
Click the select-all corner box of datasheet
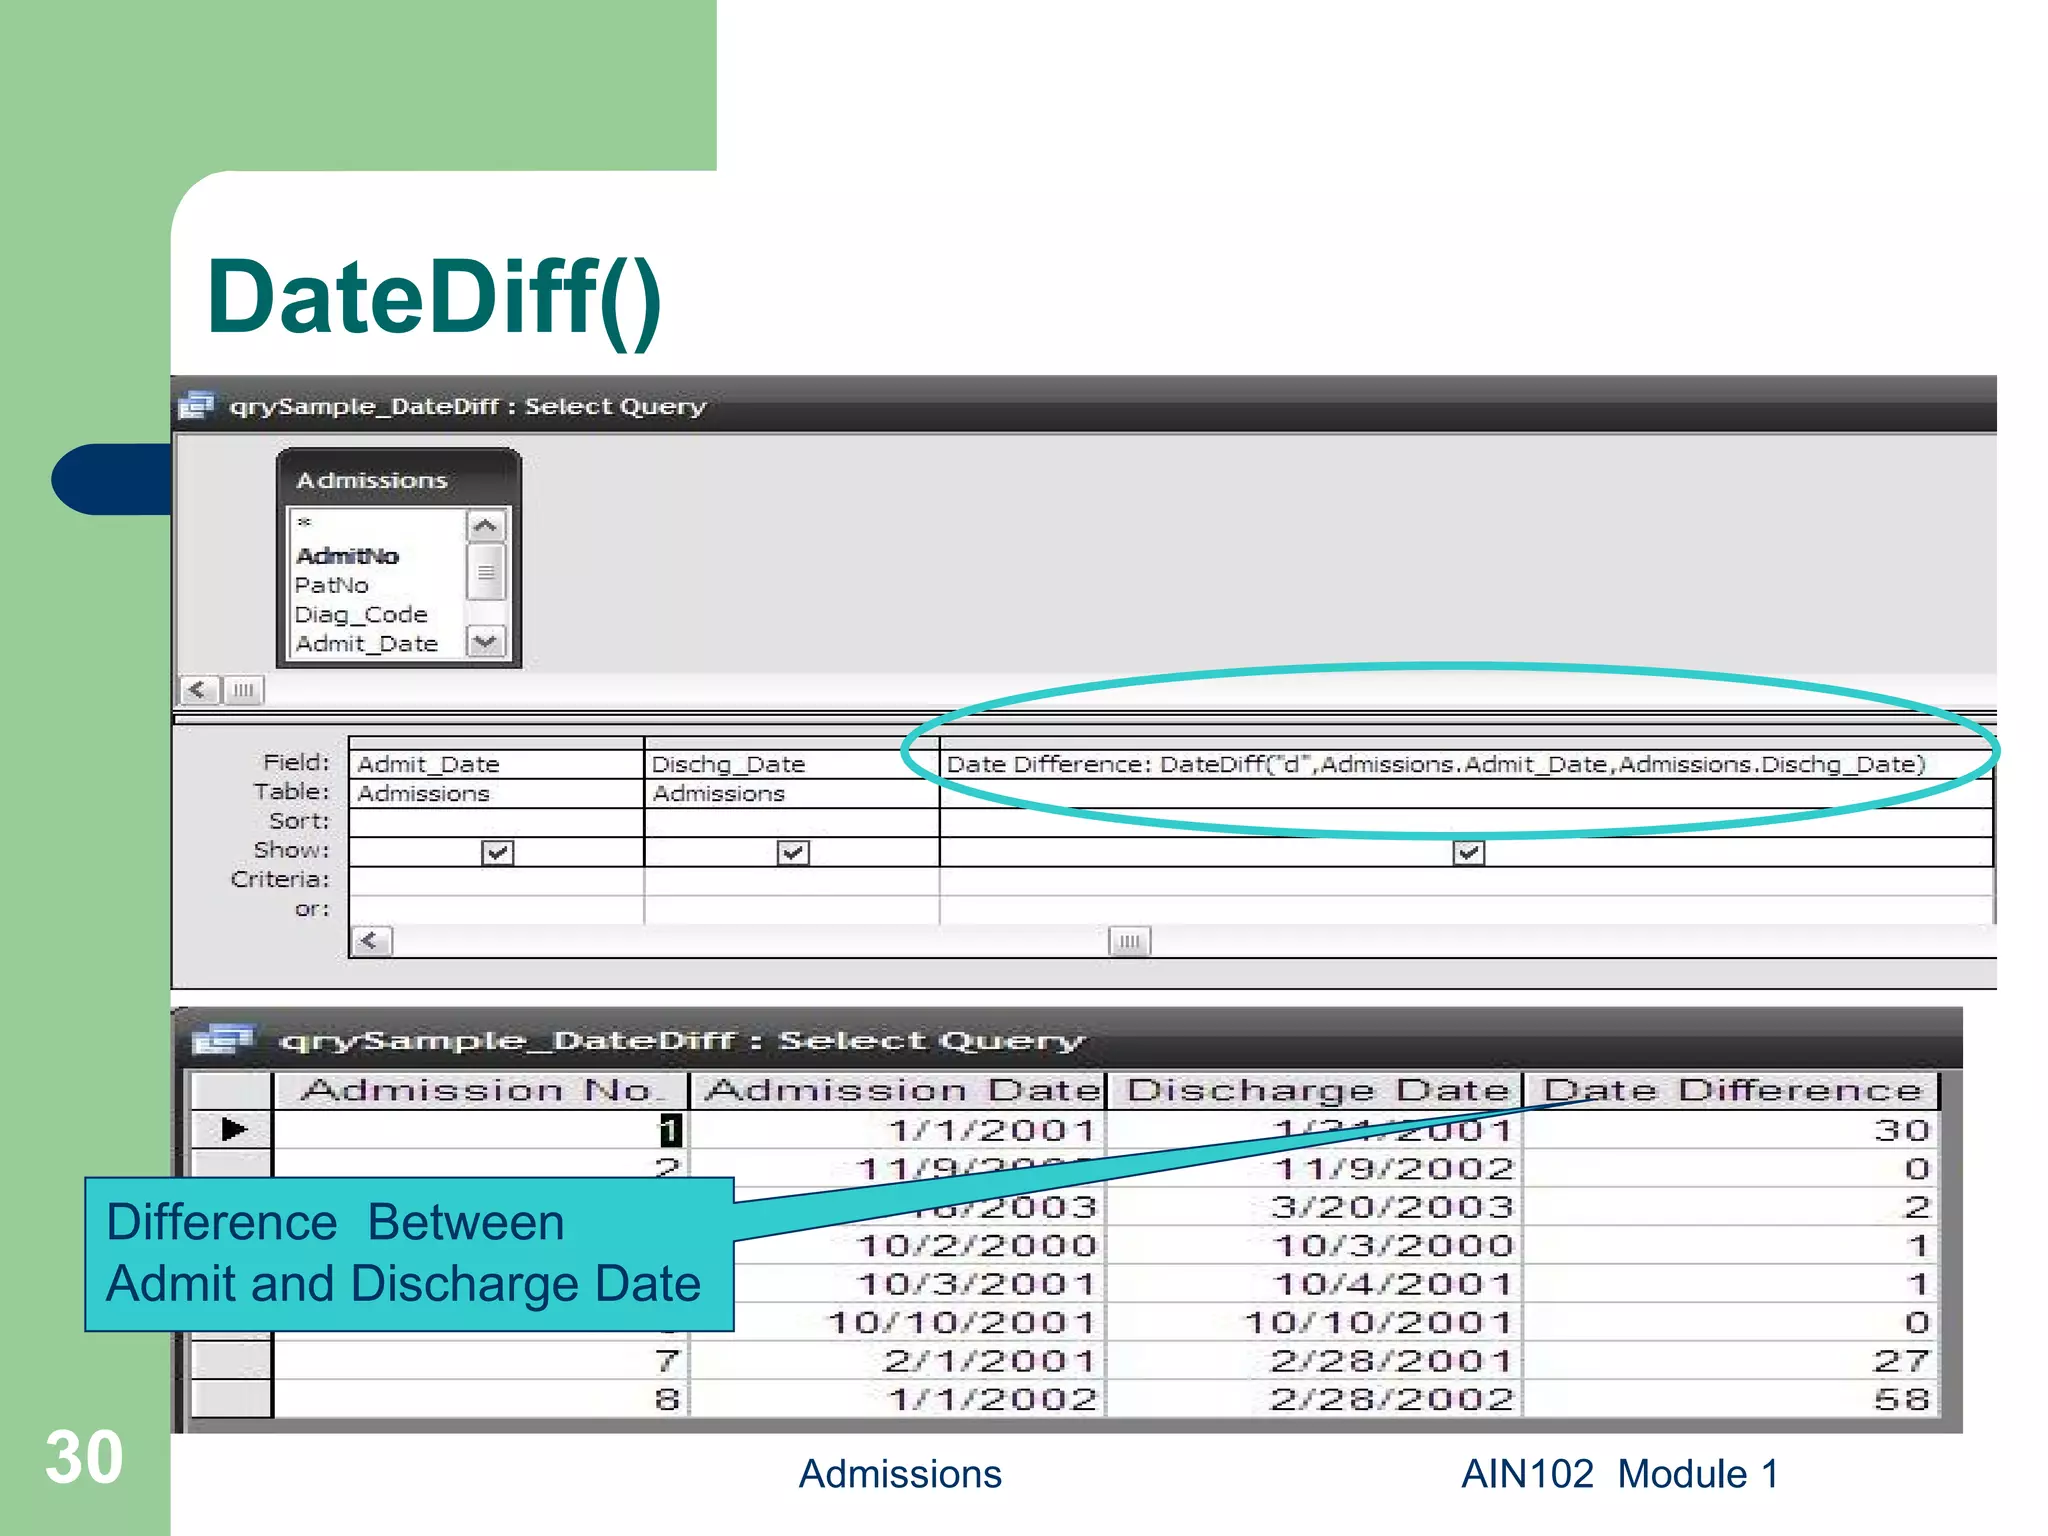(x=232, y=1090)
